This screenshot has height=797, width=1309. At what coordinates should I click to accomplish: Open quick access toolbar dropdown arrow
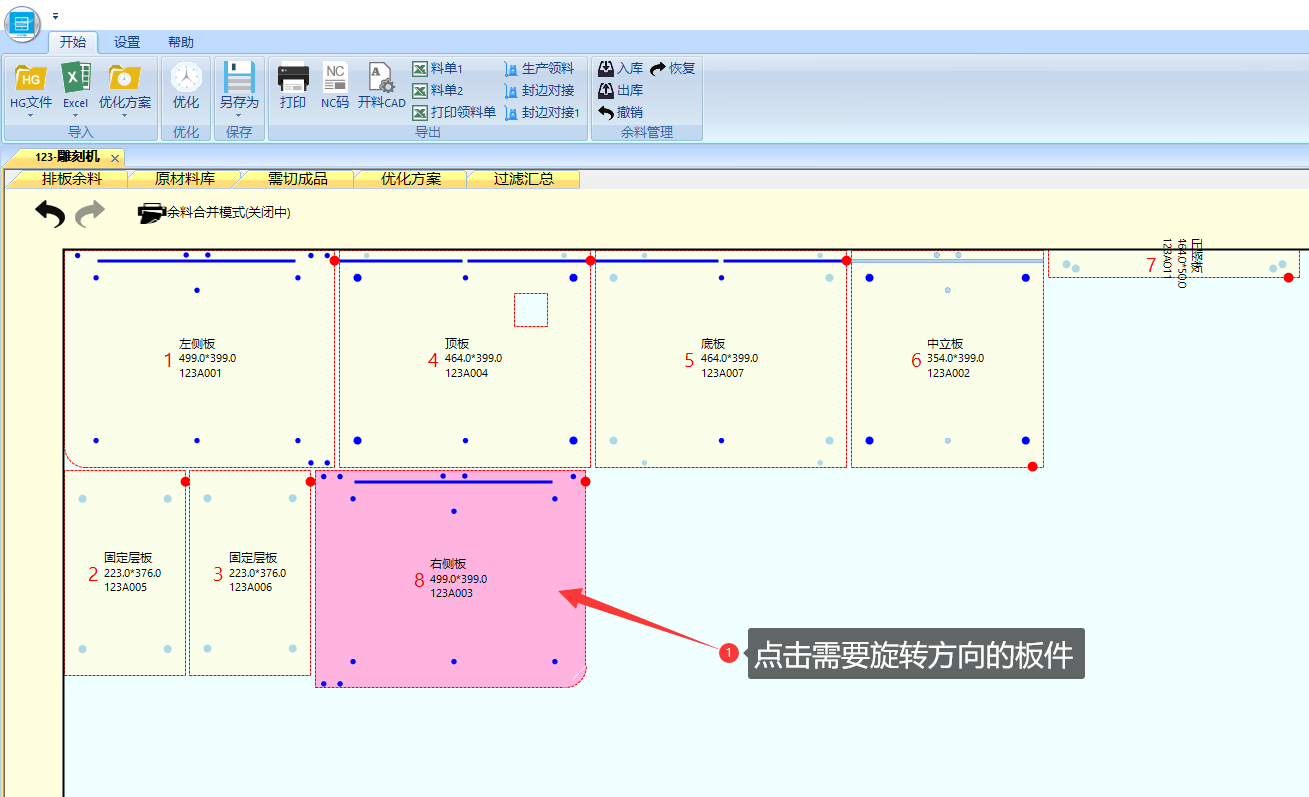pyautogui.click(x=55, y=16)
